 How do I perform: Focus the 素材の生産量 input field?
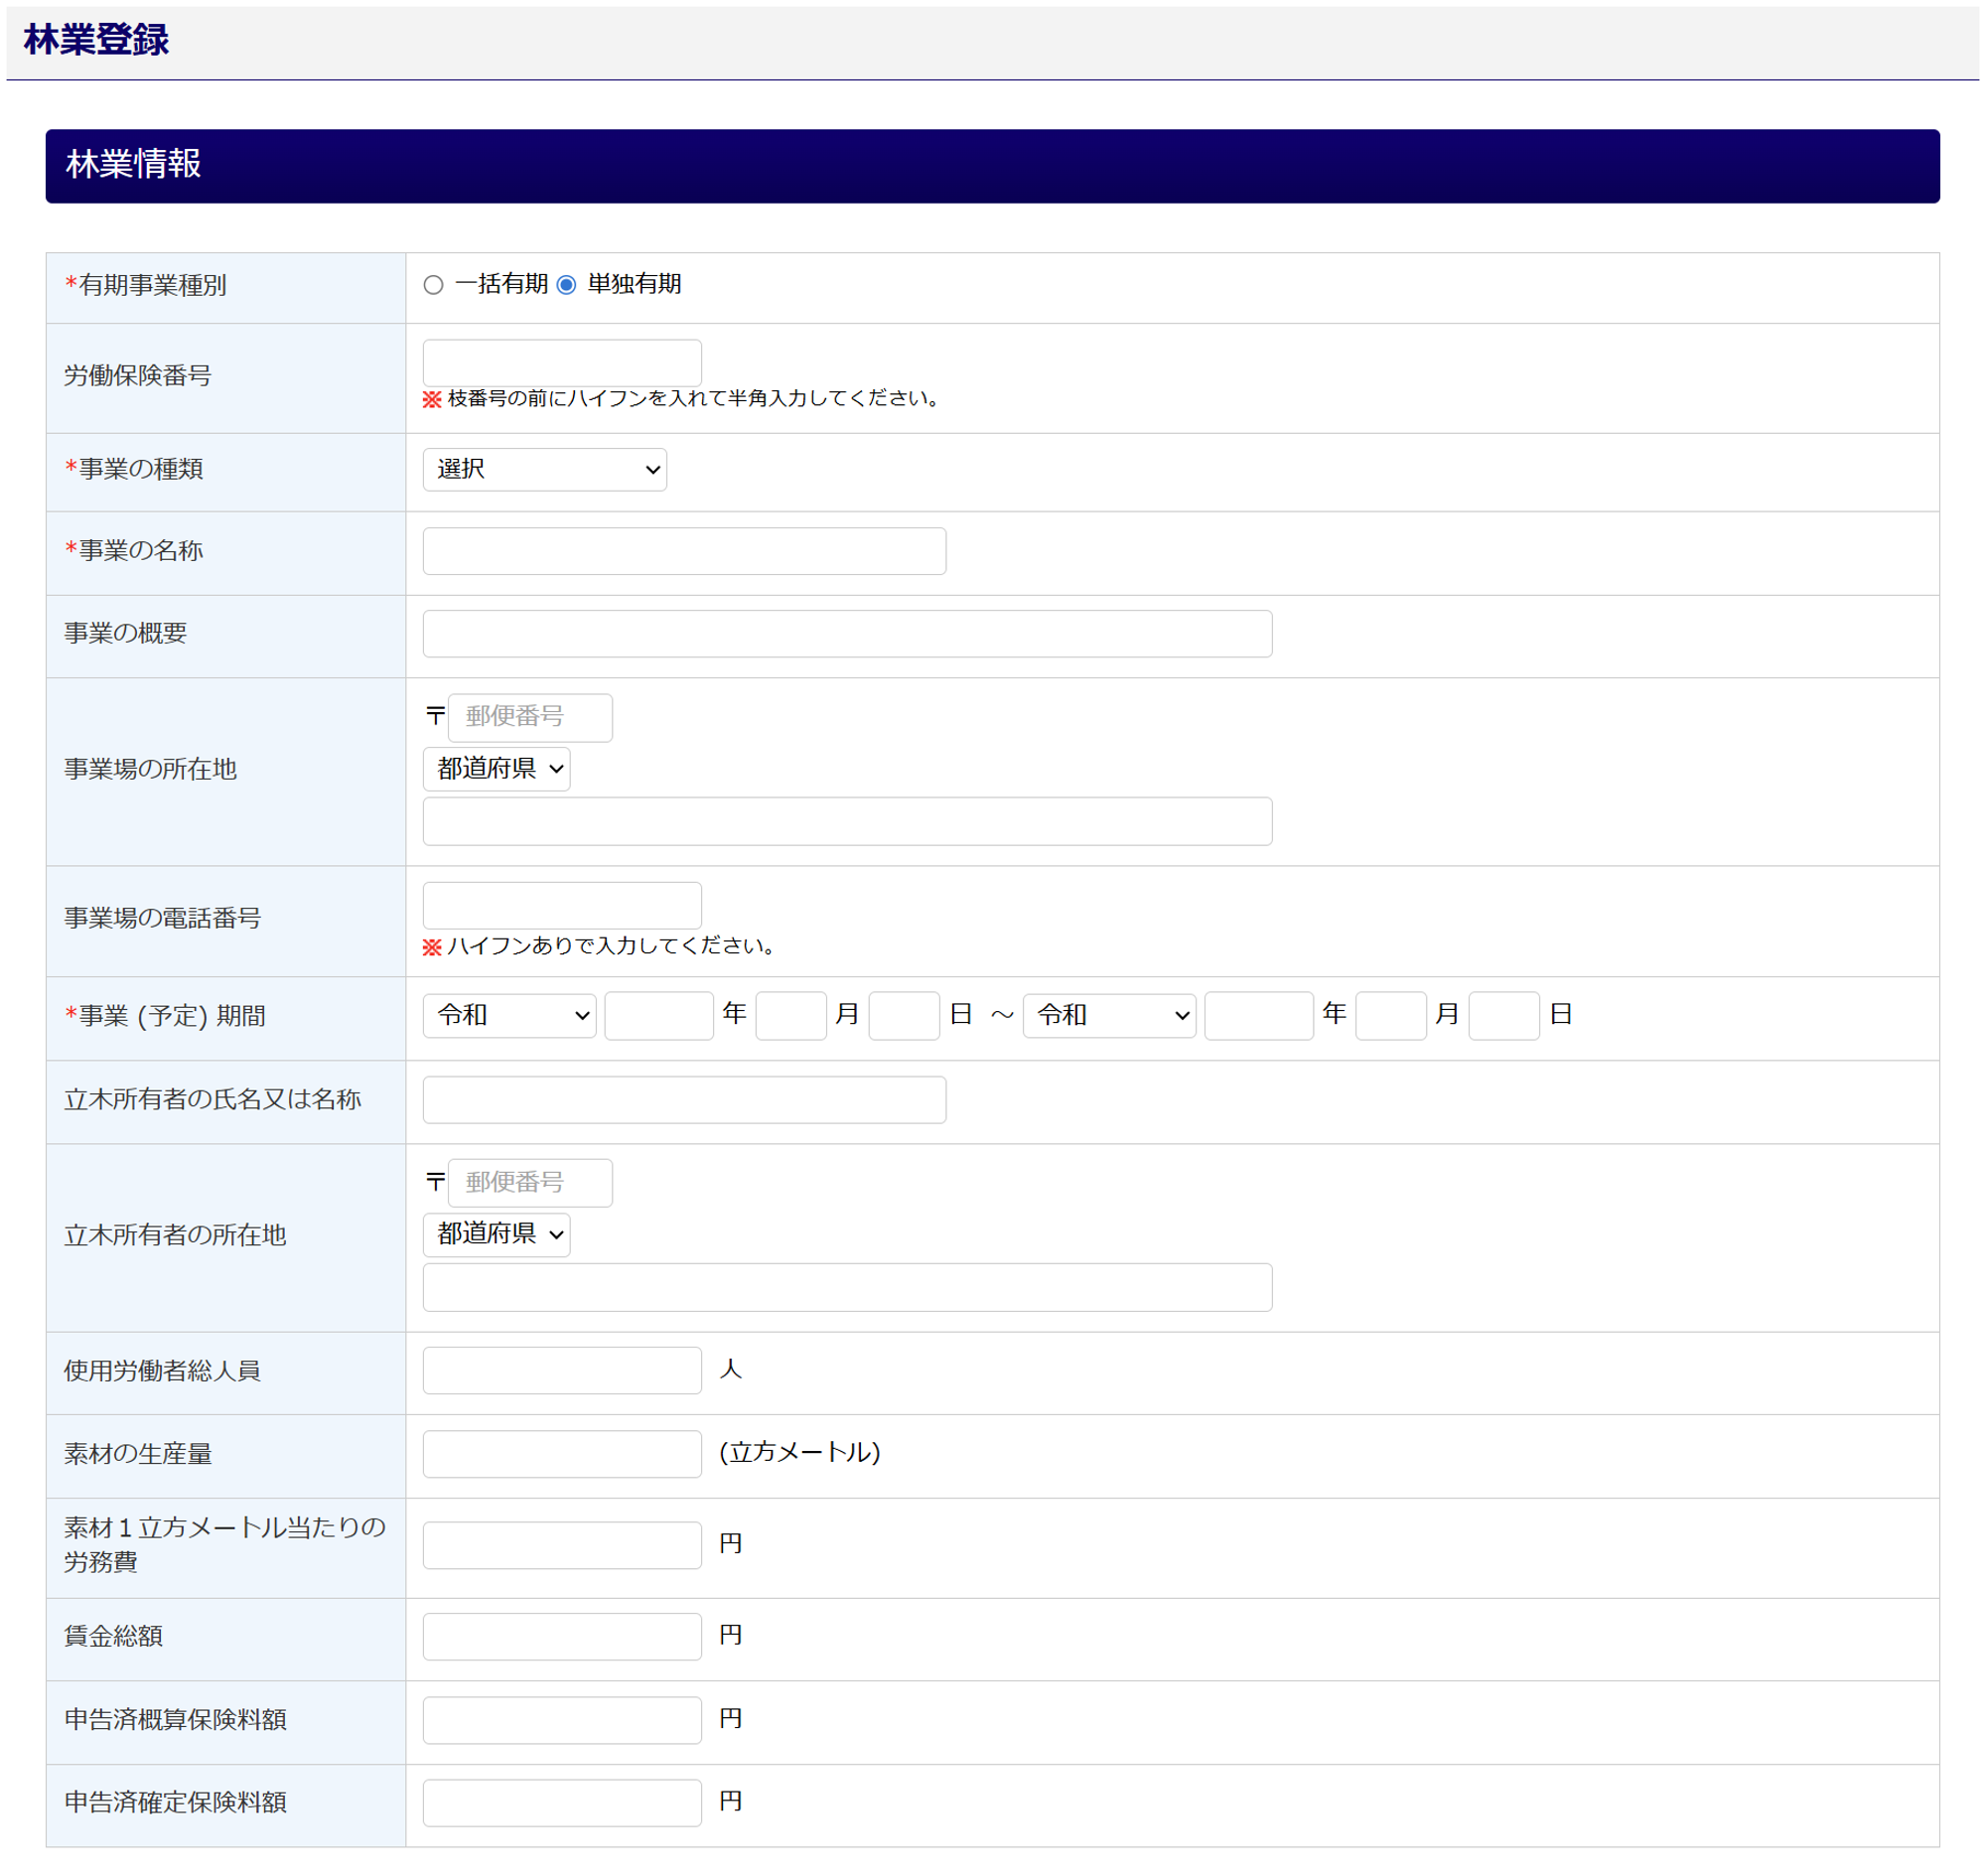tap(561, 1453)
